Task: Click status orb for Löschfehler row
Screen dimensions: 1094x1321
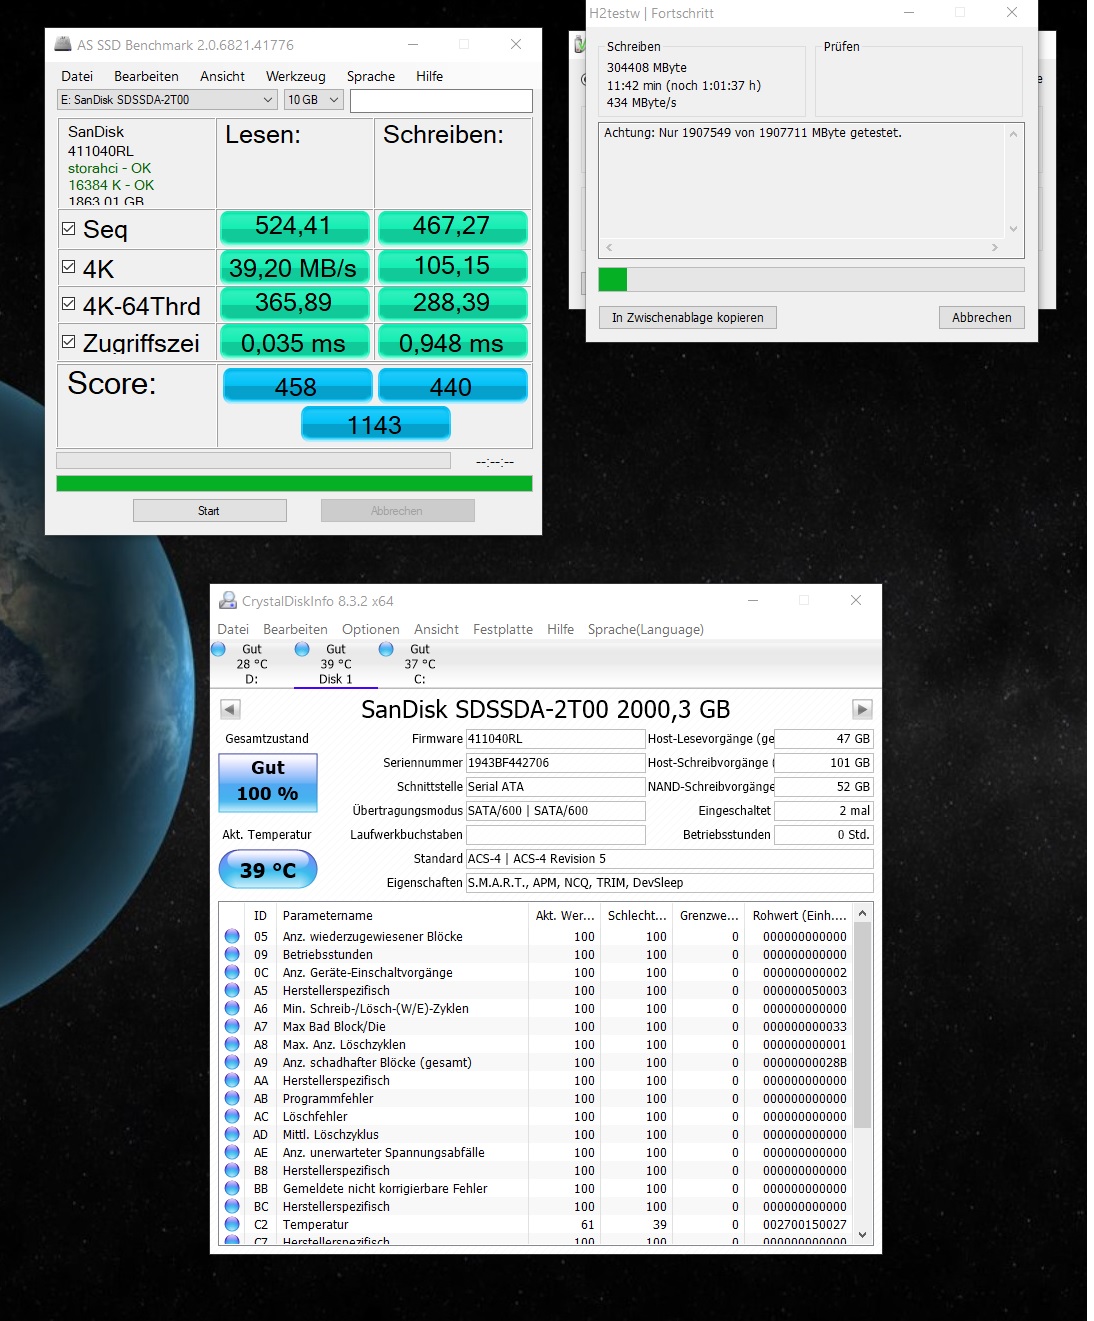Action: click(x=232, y=1116)
